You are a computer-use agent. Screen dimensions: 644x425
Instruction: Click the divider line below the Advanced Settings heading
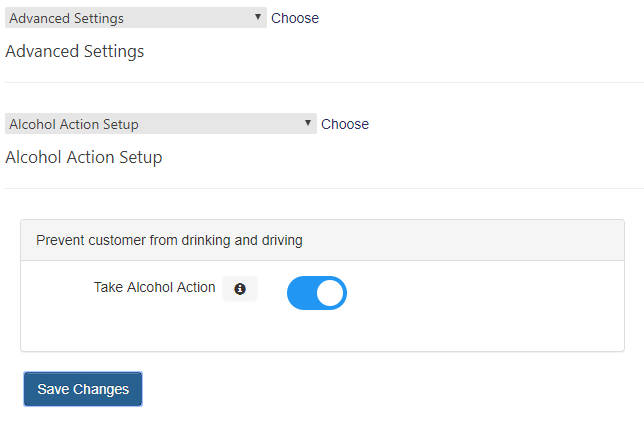pos(324,82)
